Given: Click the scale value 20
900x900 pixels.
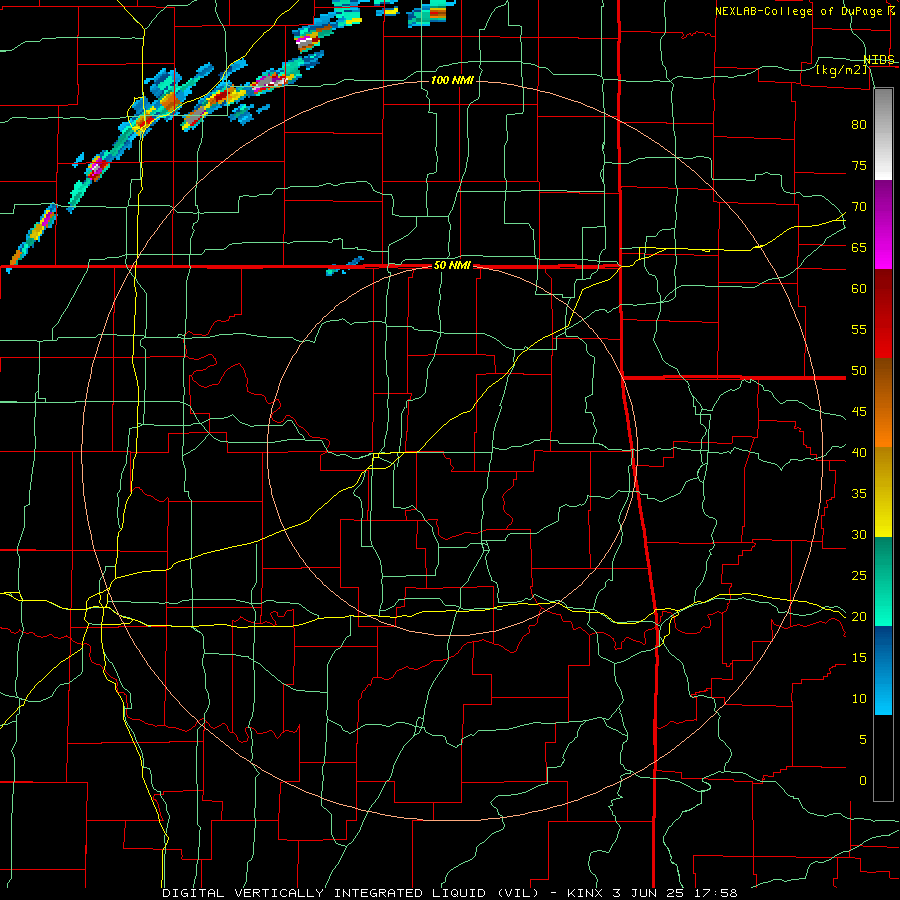Looking at the screenshot, I should tap(859, 616).
